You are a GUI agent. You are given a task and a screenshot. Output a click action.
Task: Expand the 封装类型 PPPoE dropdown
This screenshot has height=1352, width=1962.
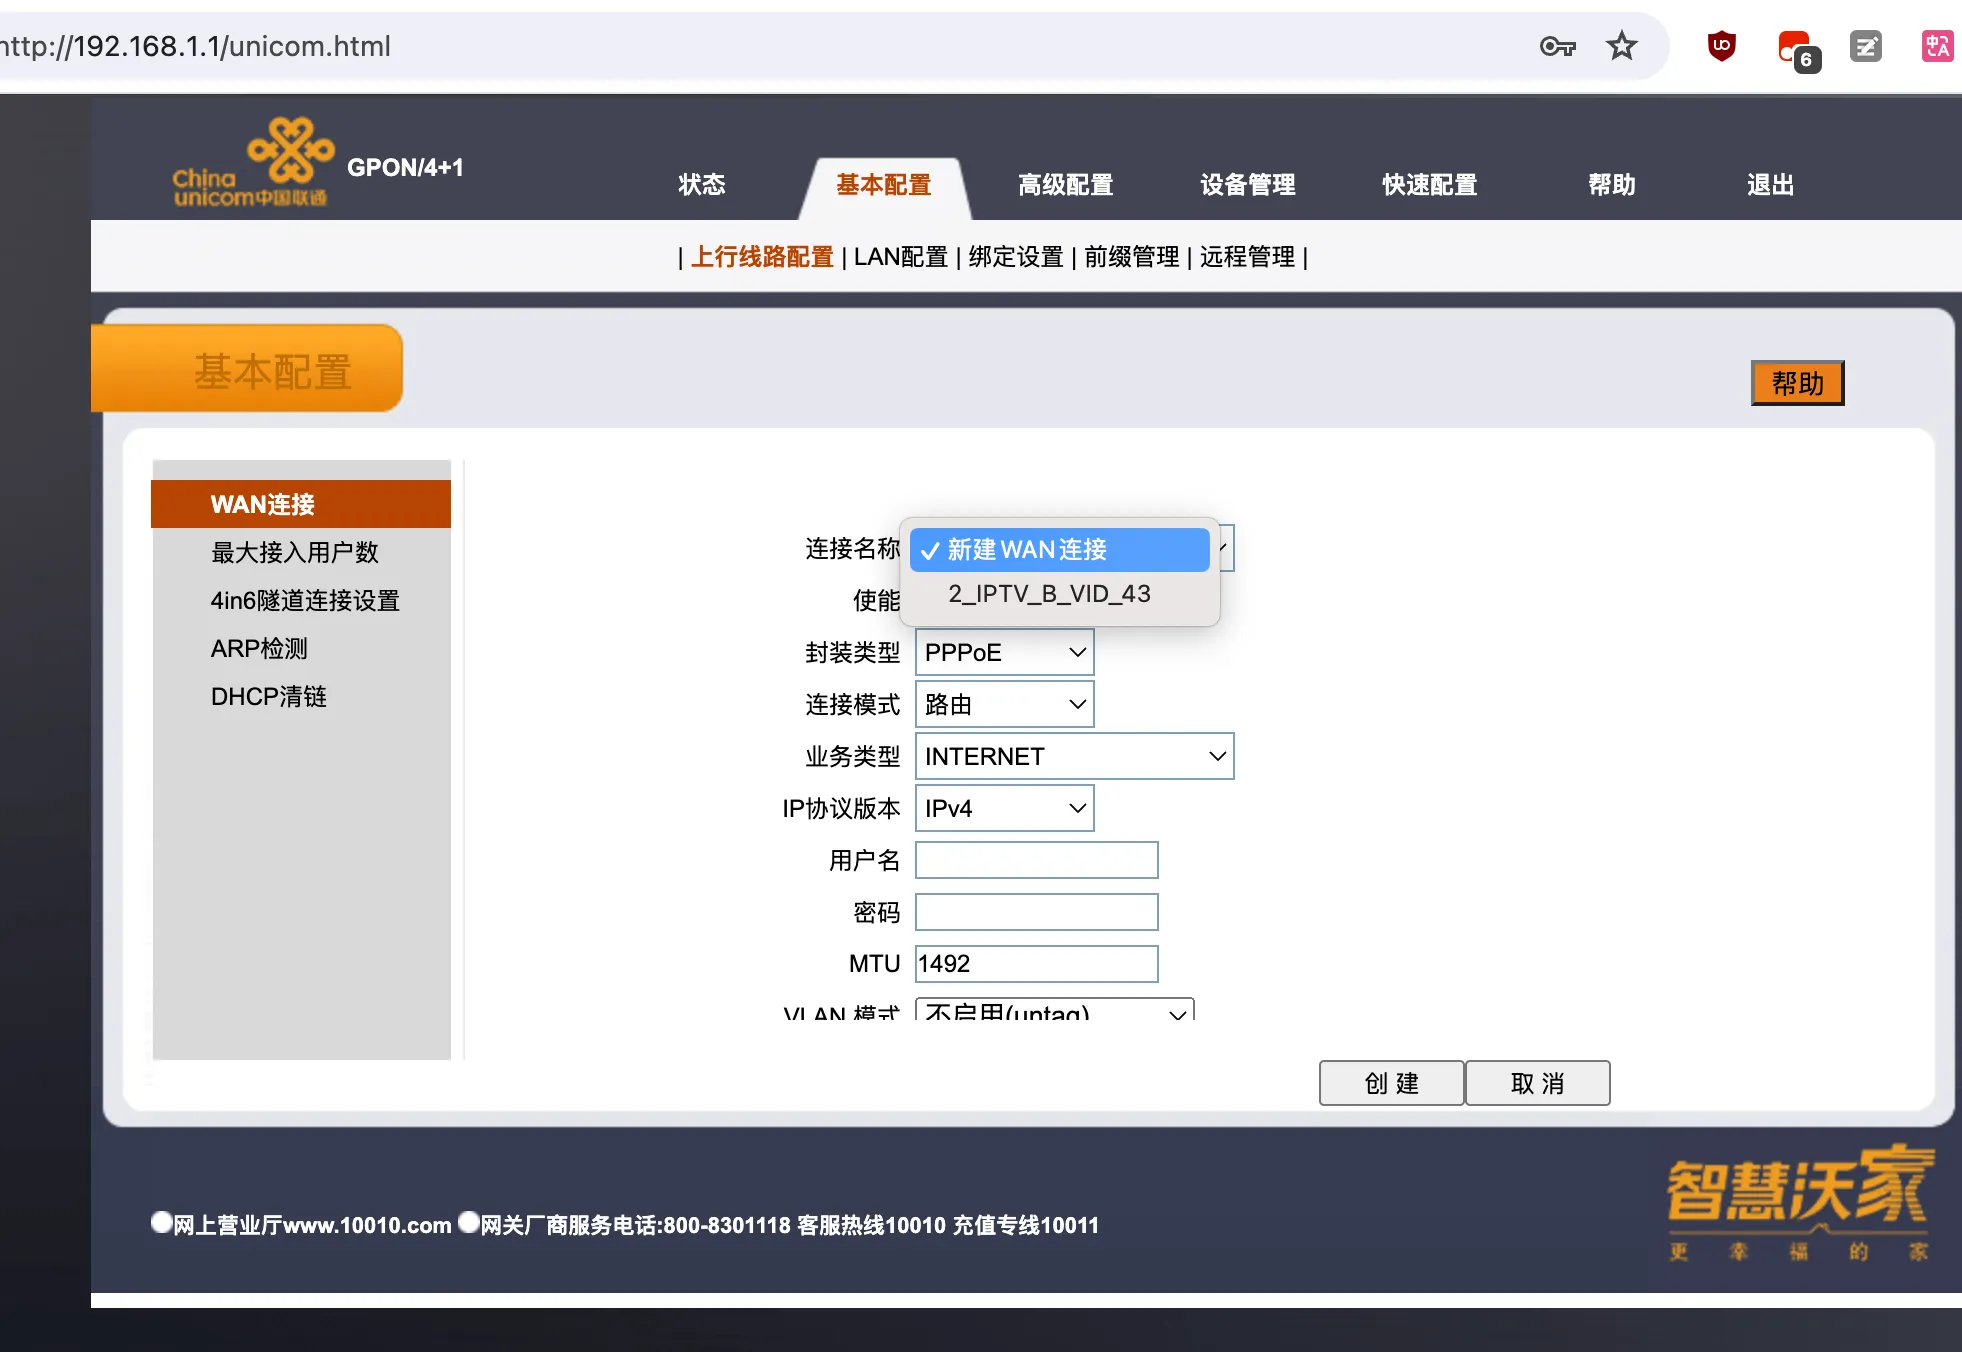click(x=1004, y=652)
